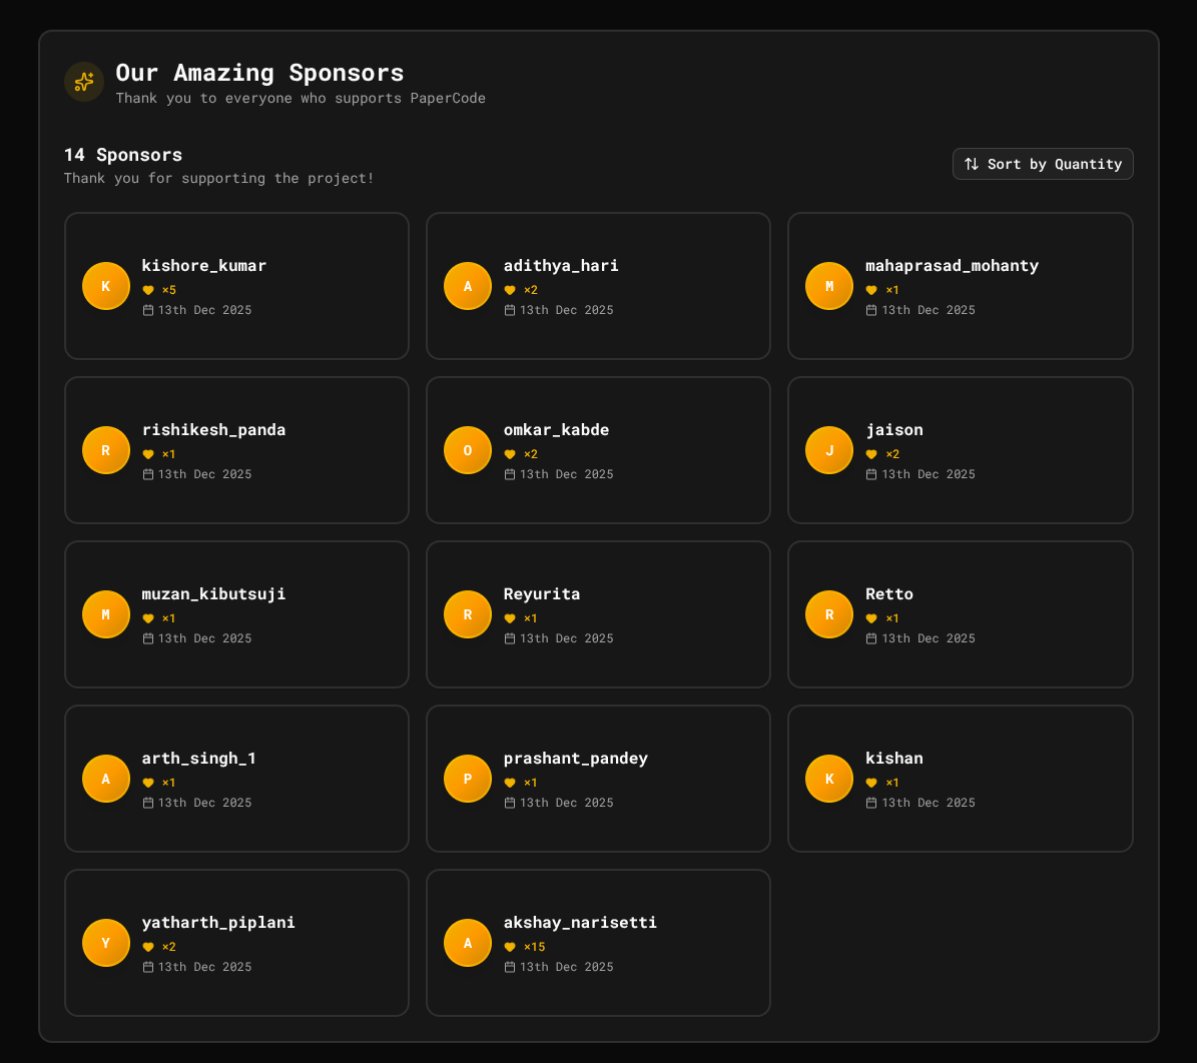Viewport: 1197px width, 1063px height.
Task: Click the sparkle icon beside Our Amazing Sponsors
Action: pos(84,82)
